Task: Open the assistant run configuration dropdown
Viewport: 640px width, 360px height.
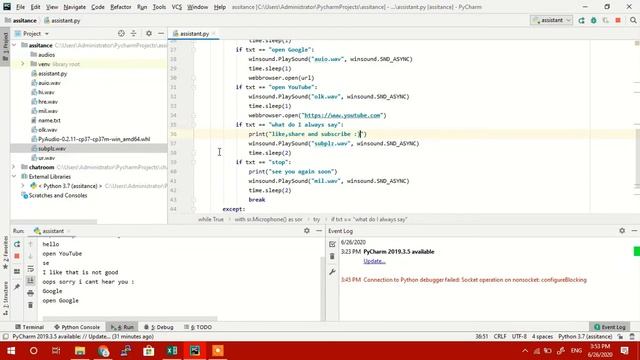Action: tap(552, 20)
